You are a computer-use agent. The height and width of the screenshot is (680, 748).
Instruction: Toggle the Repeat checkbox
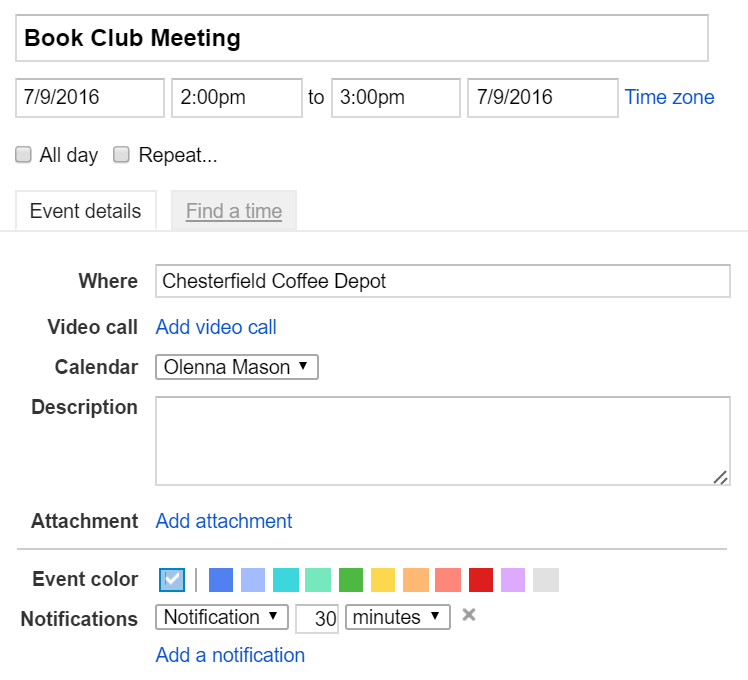click(121, 155)
